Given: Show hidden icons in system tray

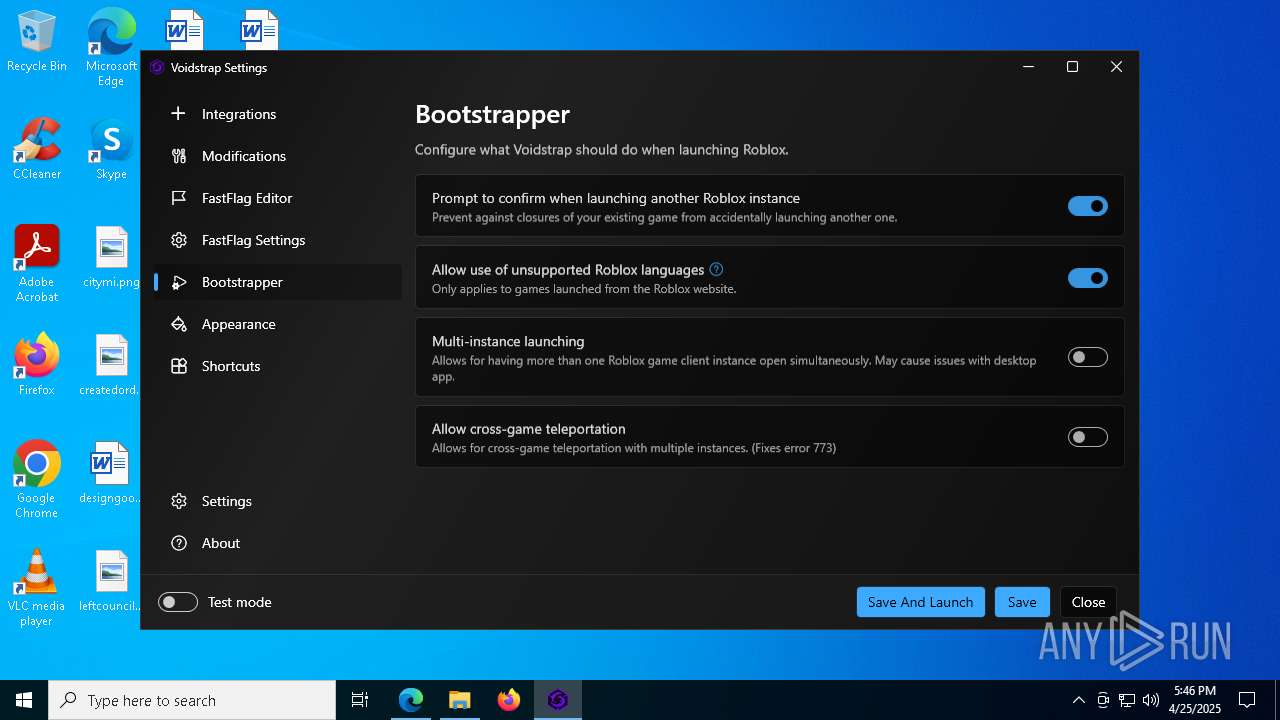Looking at the screenshot, I should click(x=1078, y=700).
